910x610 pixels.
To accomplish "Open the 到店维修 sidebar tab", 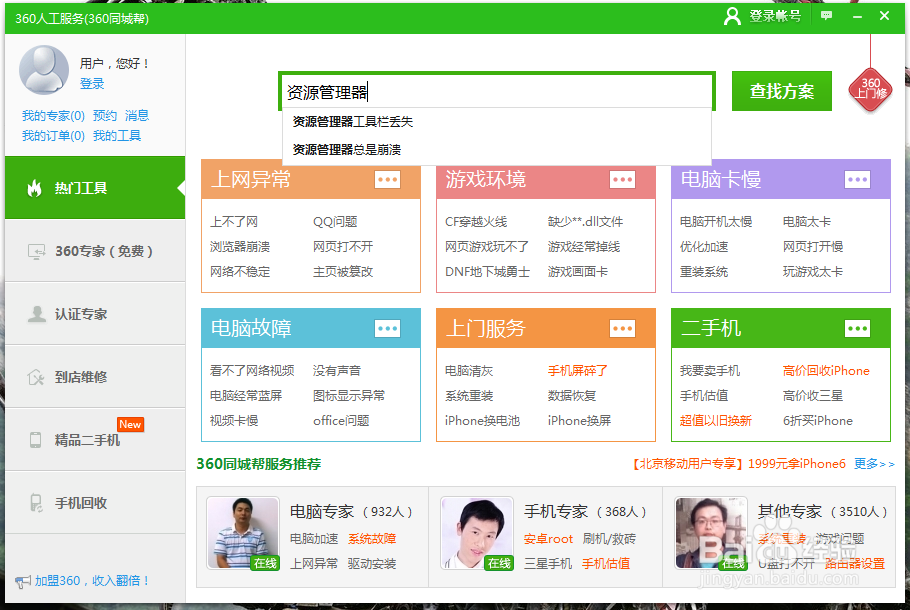I will coord(95,377).
